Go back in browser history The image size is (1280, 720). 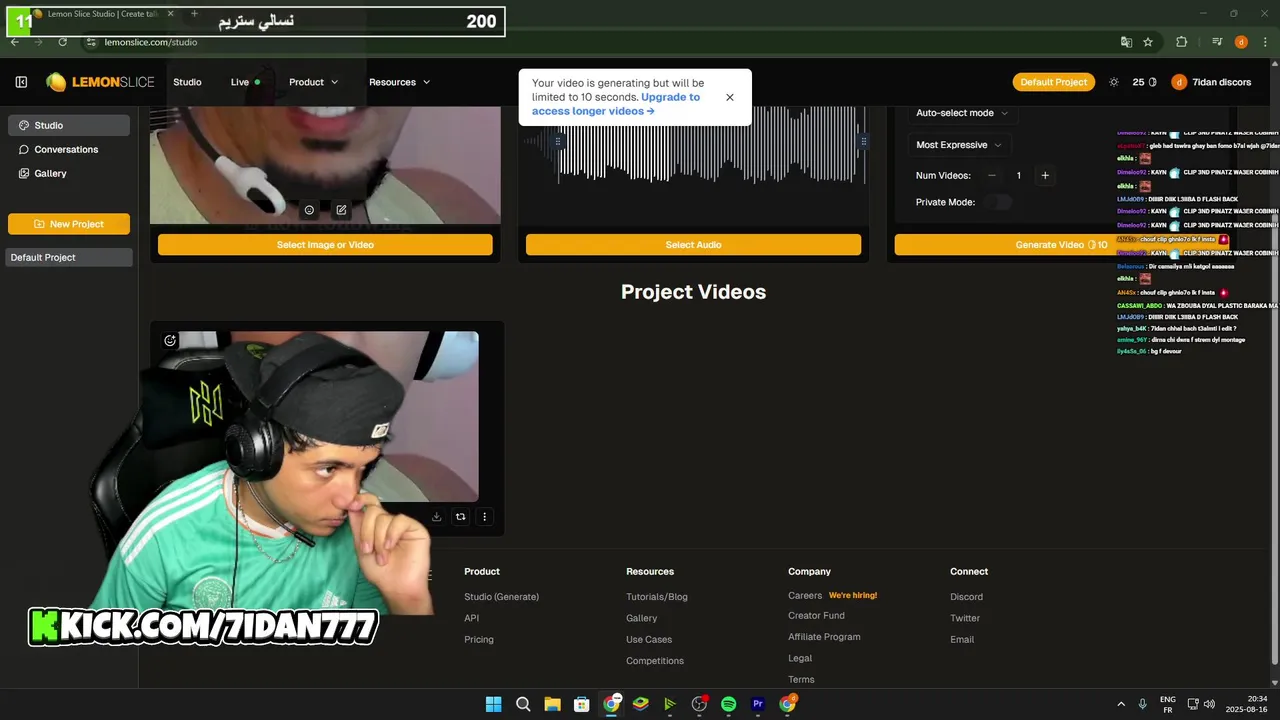tap(14, 42)
